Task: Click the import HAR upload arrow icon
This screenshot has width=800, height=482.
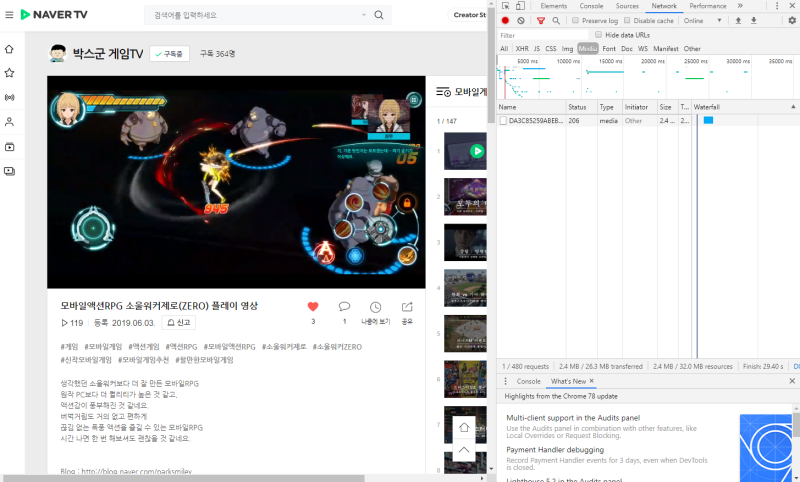Action: coord(738,20)
